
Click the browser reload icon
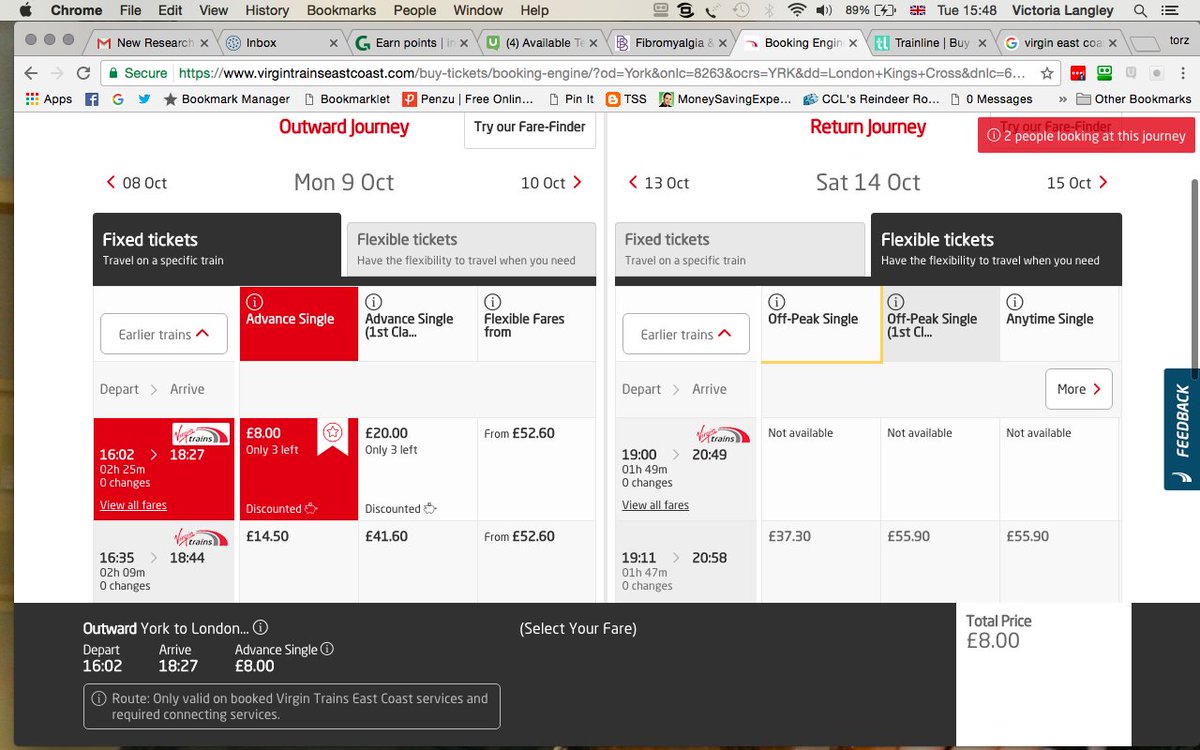click(82, 73)
